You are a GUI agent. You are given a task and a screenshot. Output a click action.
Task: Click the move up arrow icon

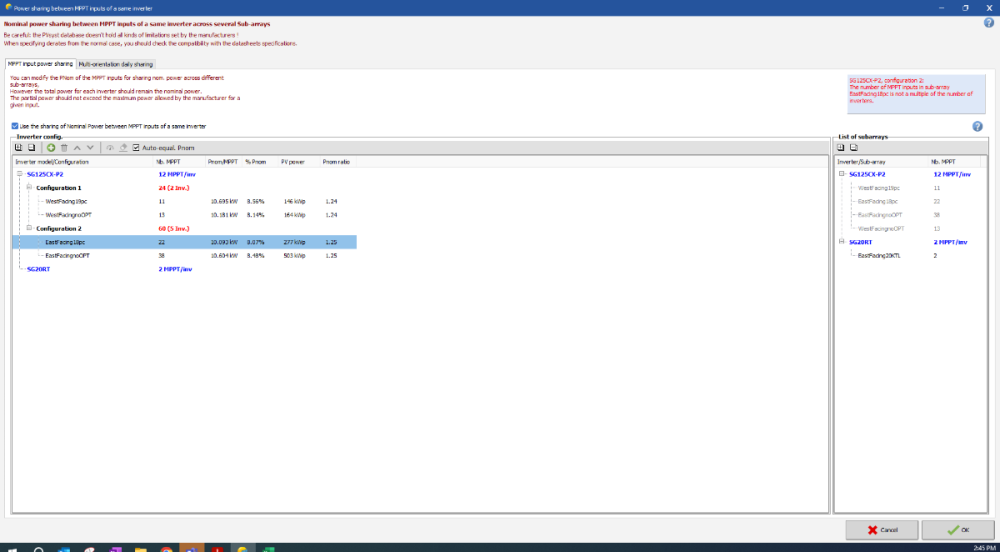click(x=77, y=147)
